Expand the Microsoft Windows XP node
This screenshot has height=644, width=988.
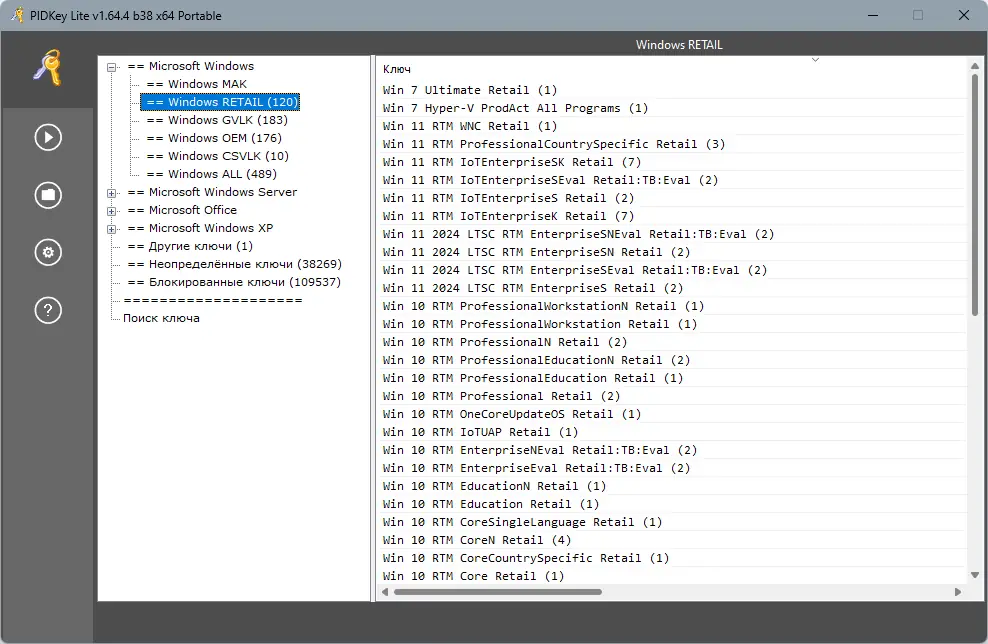click(112, 229)
